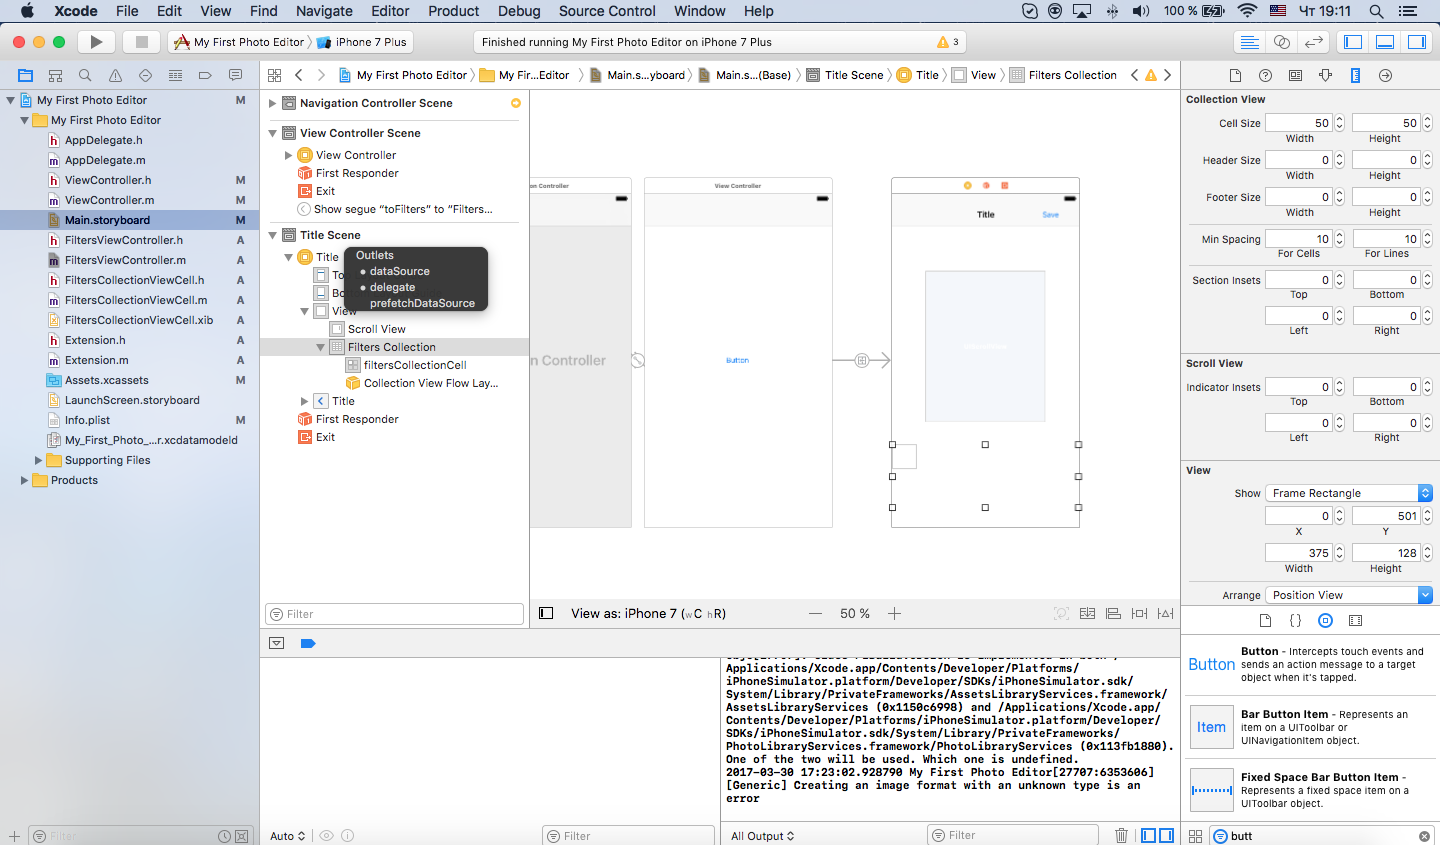
Task: Select the Size inspector tab
Action: click(1355, 75)
